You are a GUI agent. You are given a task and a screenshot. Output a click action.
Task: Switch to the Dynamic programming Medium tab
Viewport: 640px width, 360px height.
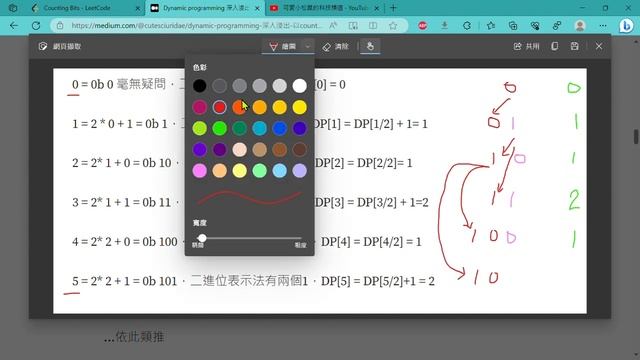click(205, 8)
